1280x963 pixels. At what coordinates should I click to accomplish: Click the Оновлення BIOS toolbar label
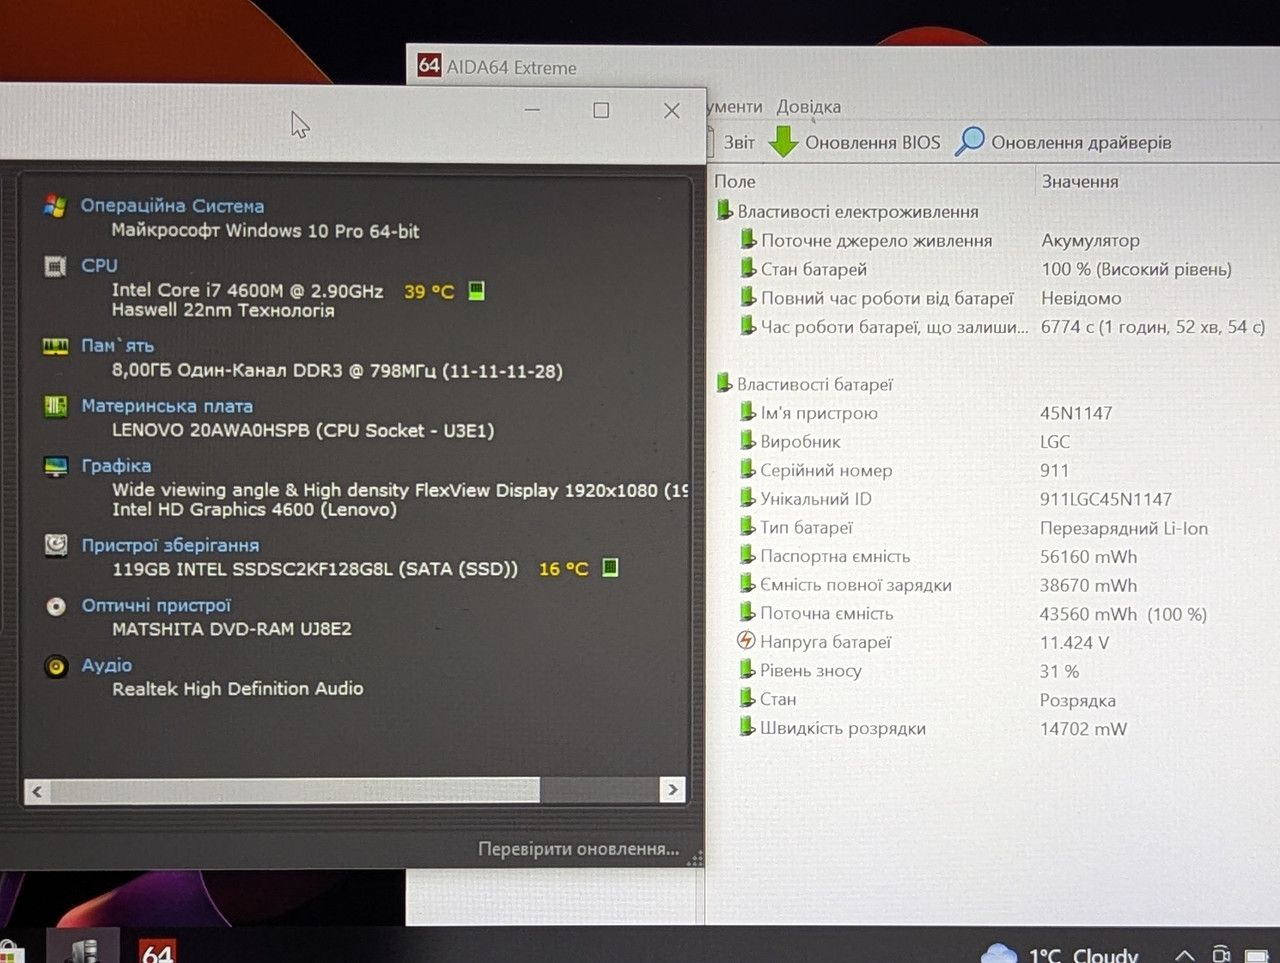pos(873,142)
